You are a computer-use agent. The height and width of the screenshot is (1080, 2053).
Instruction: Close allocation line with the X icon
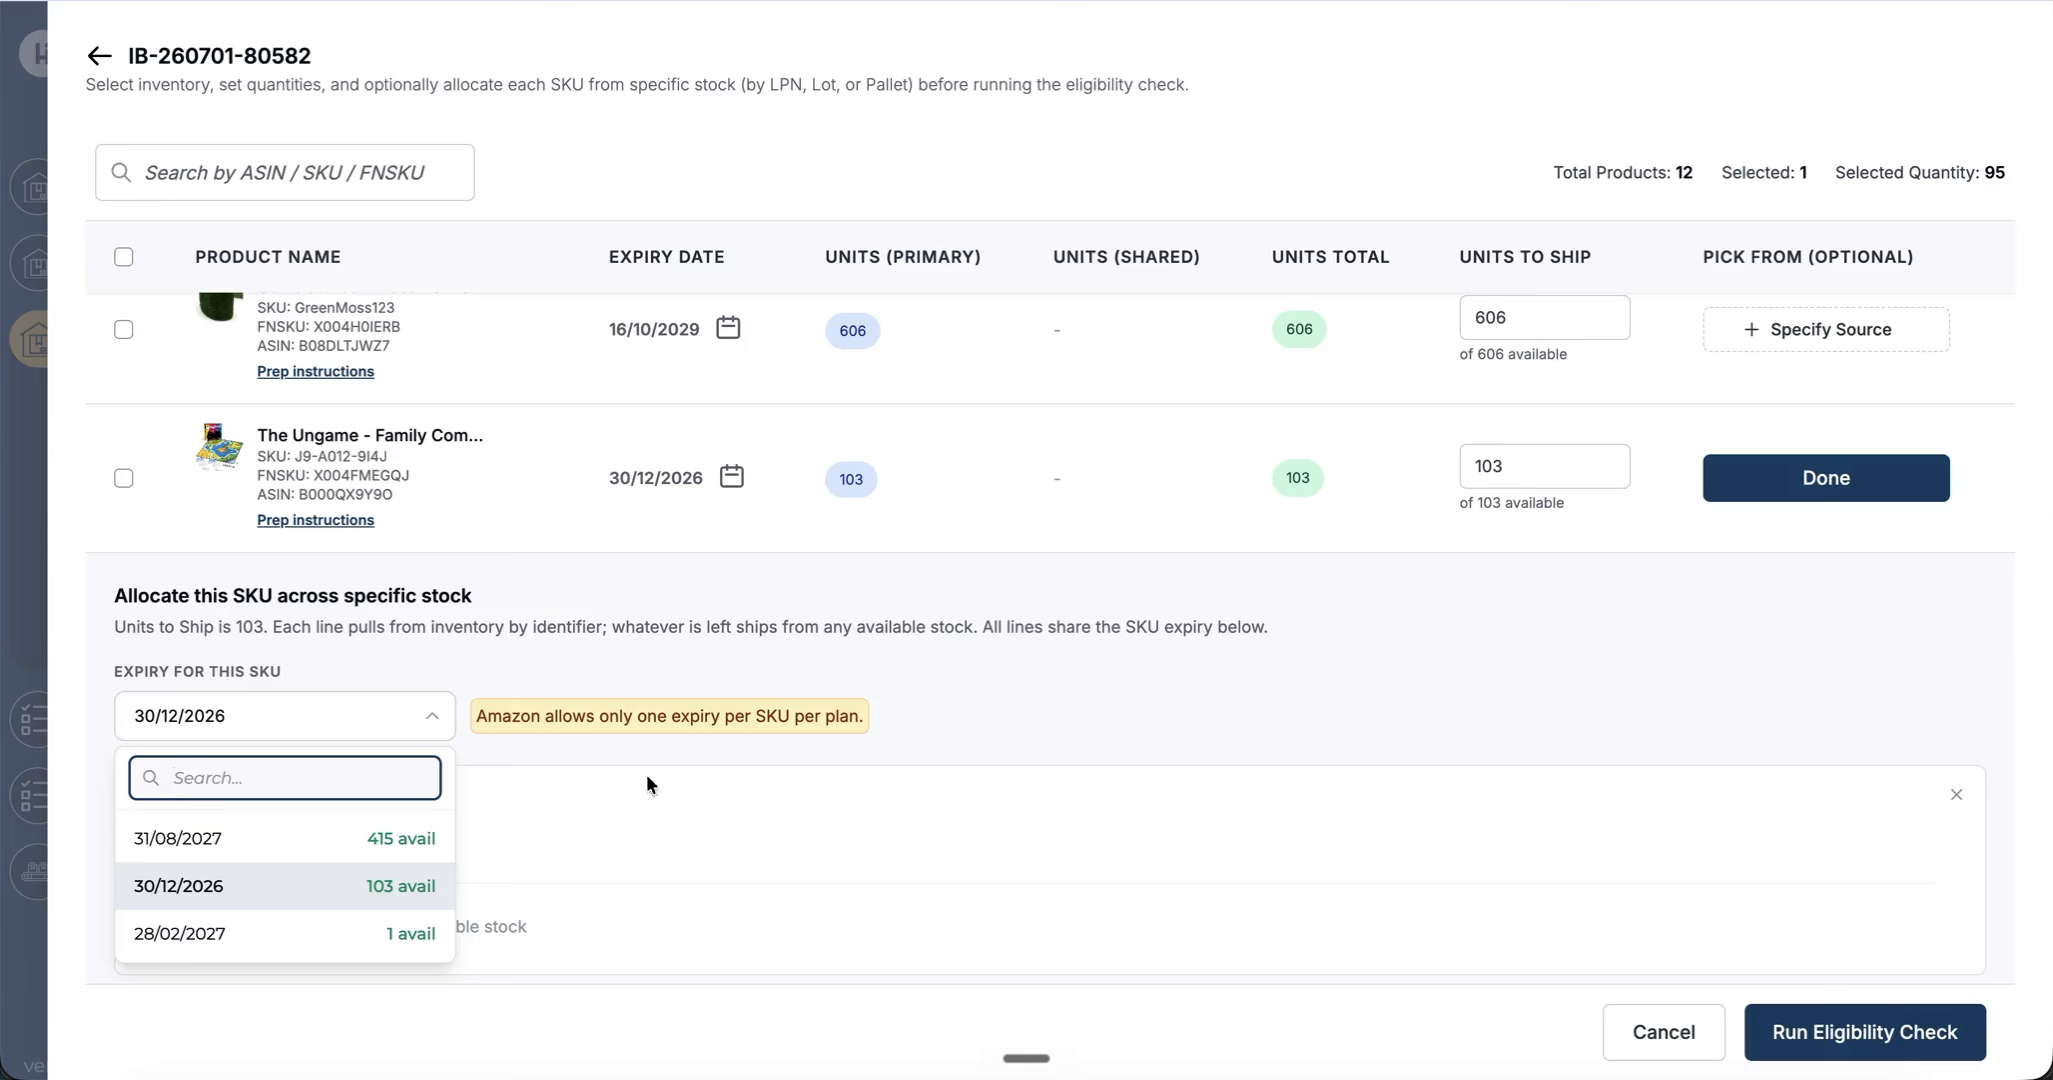click(1956, 795)
